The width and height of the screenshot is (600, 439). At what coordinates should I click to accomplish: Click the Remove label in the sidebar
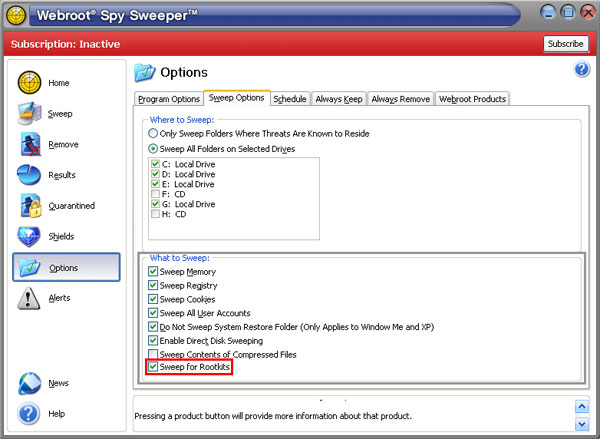coord(63,144)
